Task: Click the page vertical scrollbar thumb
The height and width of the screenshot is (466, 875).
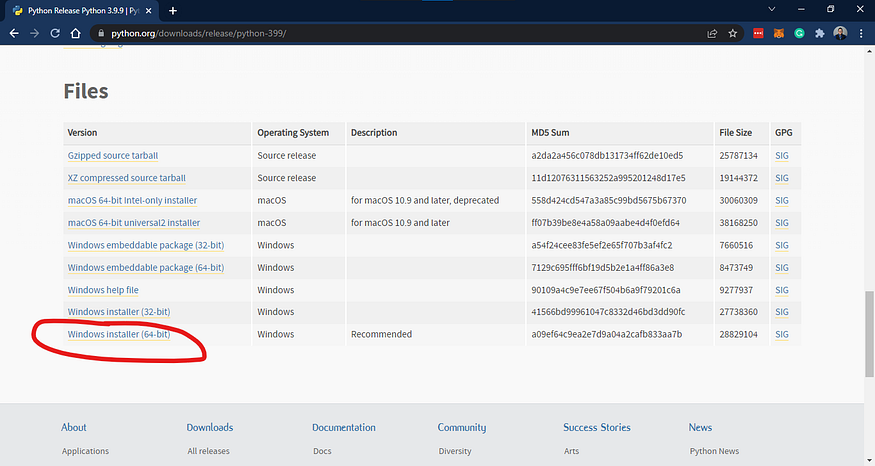Action: click(x=869, y=334)
